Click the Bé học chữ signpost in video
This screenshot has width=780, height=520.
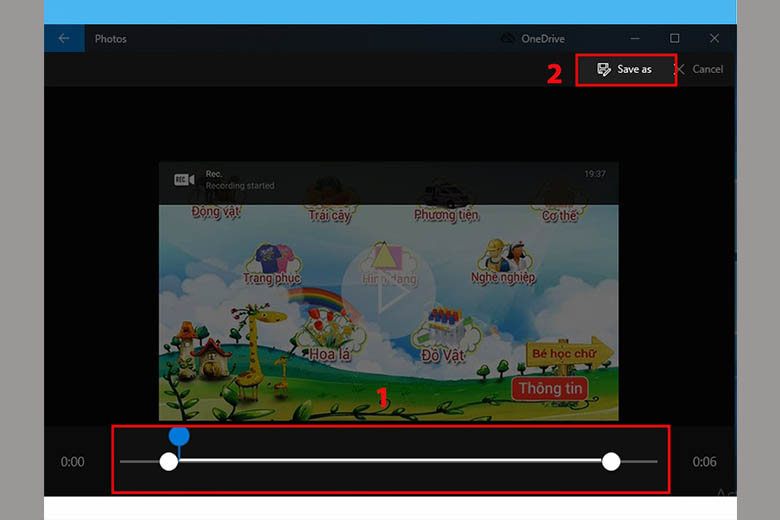pyautogui.click(x=569, y=353)
